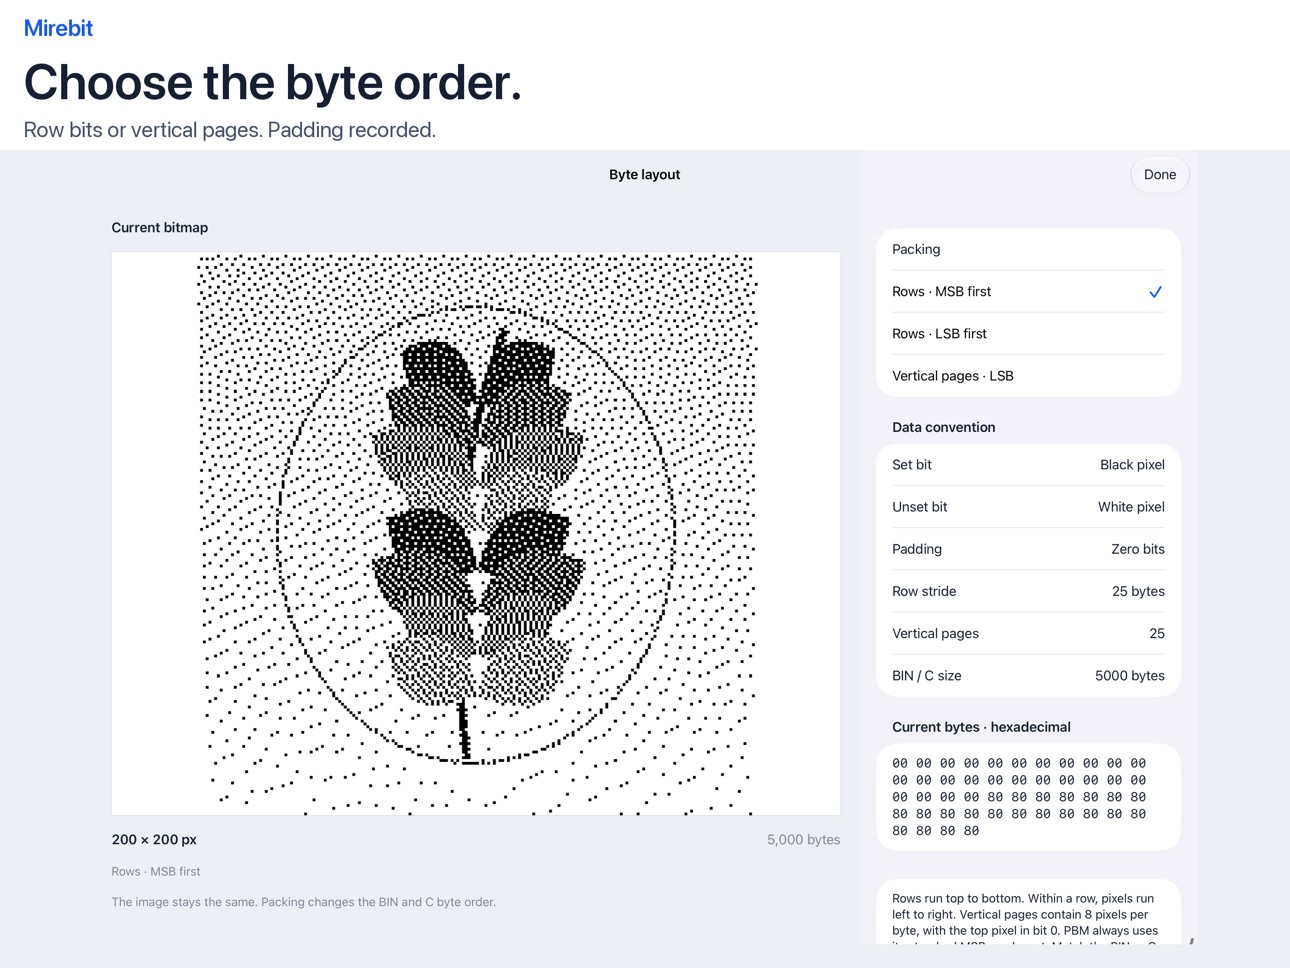Click the Current bitmap heading
This screenshot has width=1290, height=968.
pyautogui.click(x=160, y=228)
